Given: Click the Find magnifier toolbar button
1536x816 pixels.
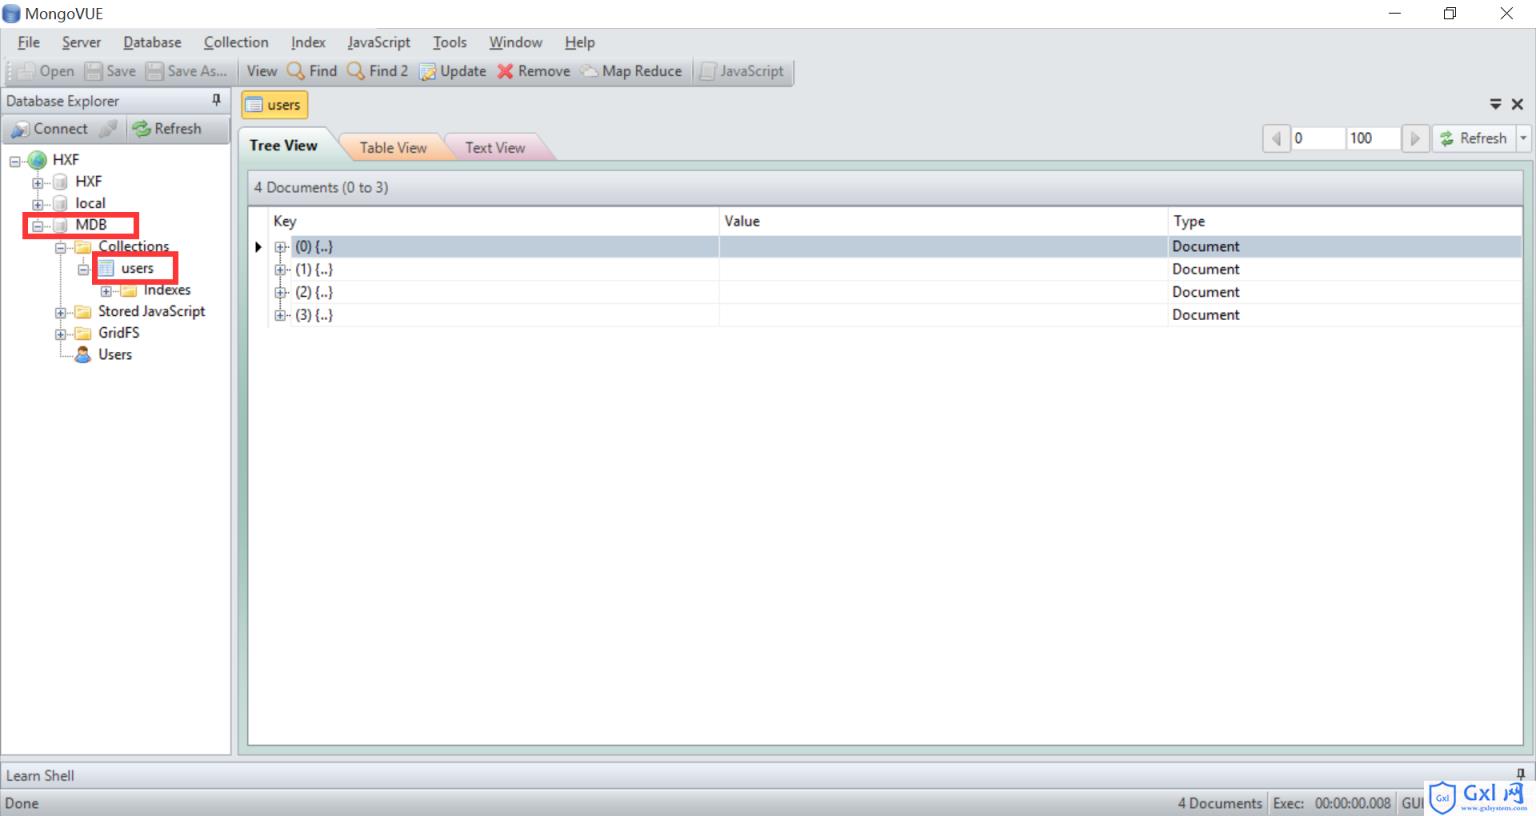Looking at the screenshot, I should 312,71.
